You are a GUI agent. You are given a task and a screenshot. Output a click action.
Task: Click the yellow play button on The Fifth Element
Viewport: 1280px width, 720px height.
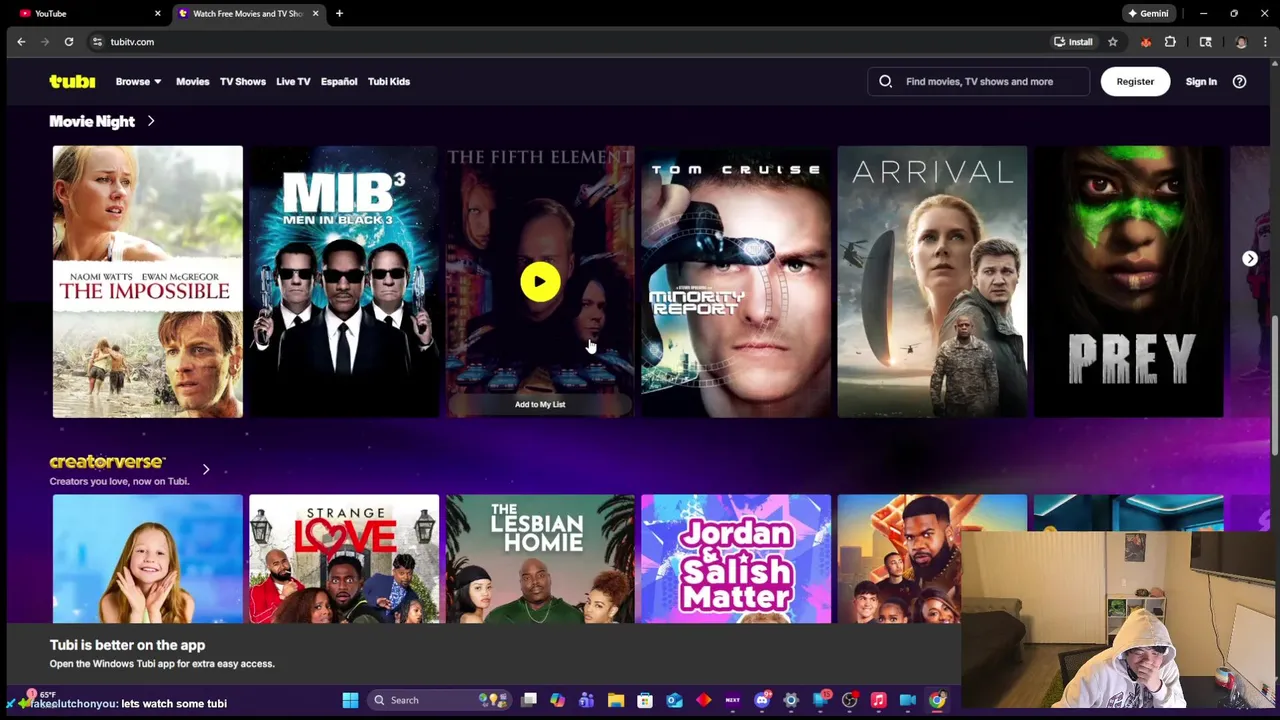540,282
